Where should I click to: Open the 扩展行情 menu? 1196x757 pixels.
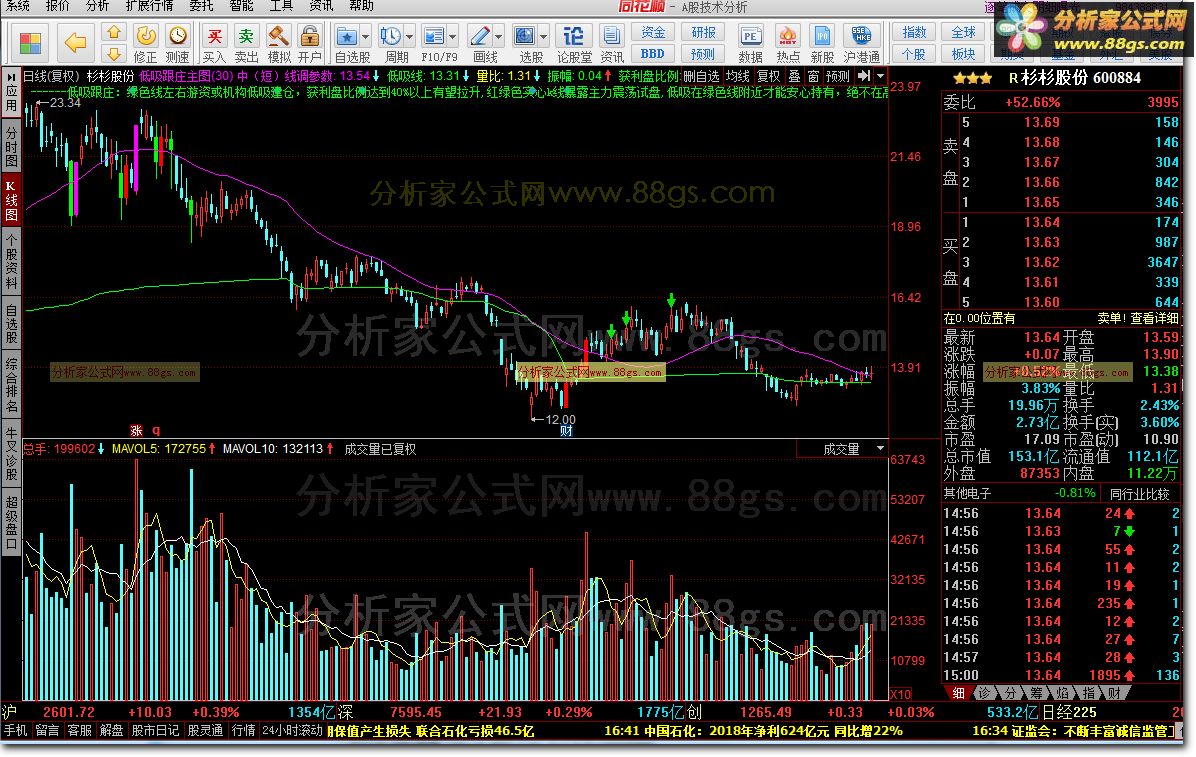pyautogui.click(x=150, y=6)
